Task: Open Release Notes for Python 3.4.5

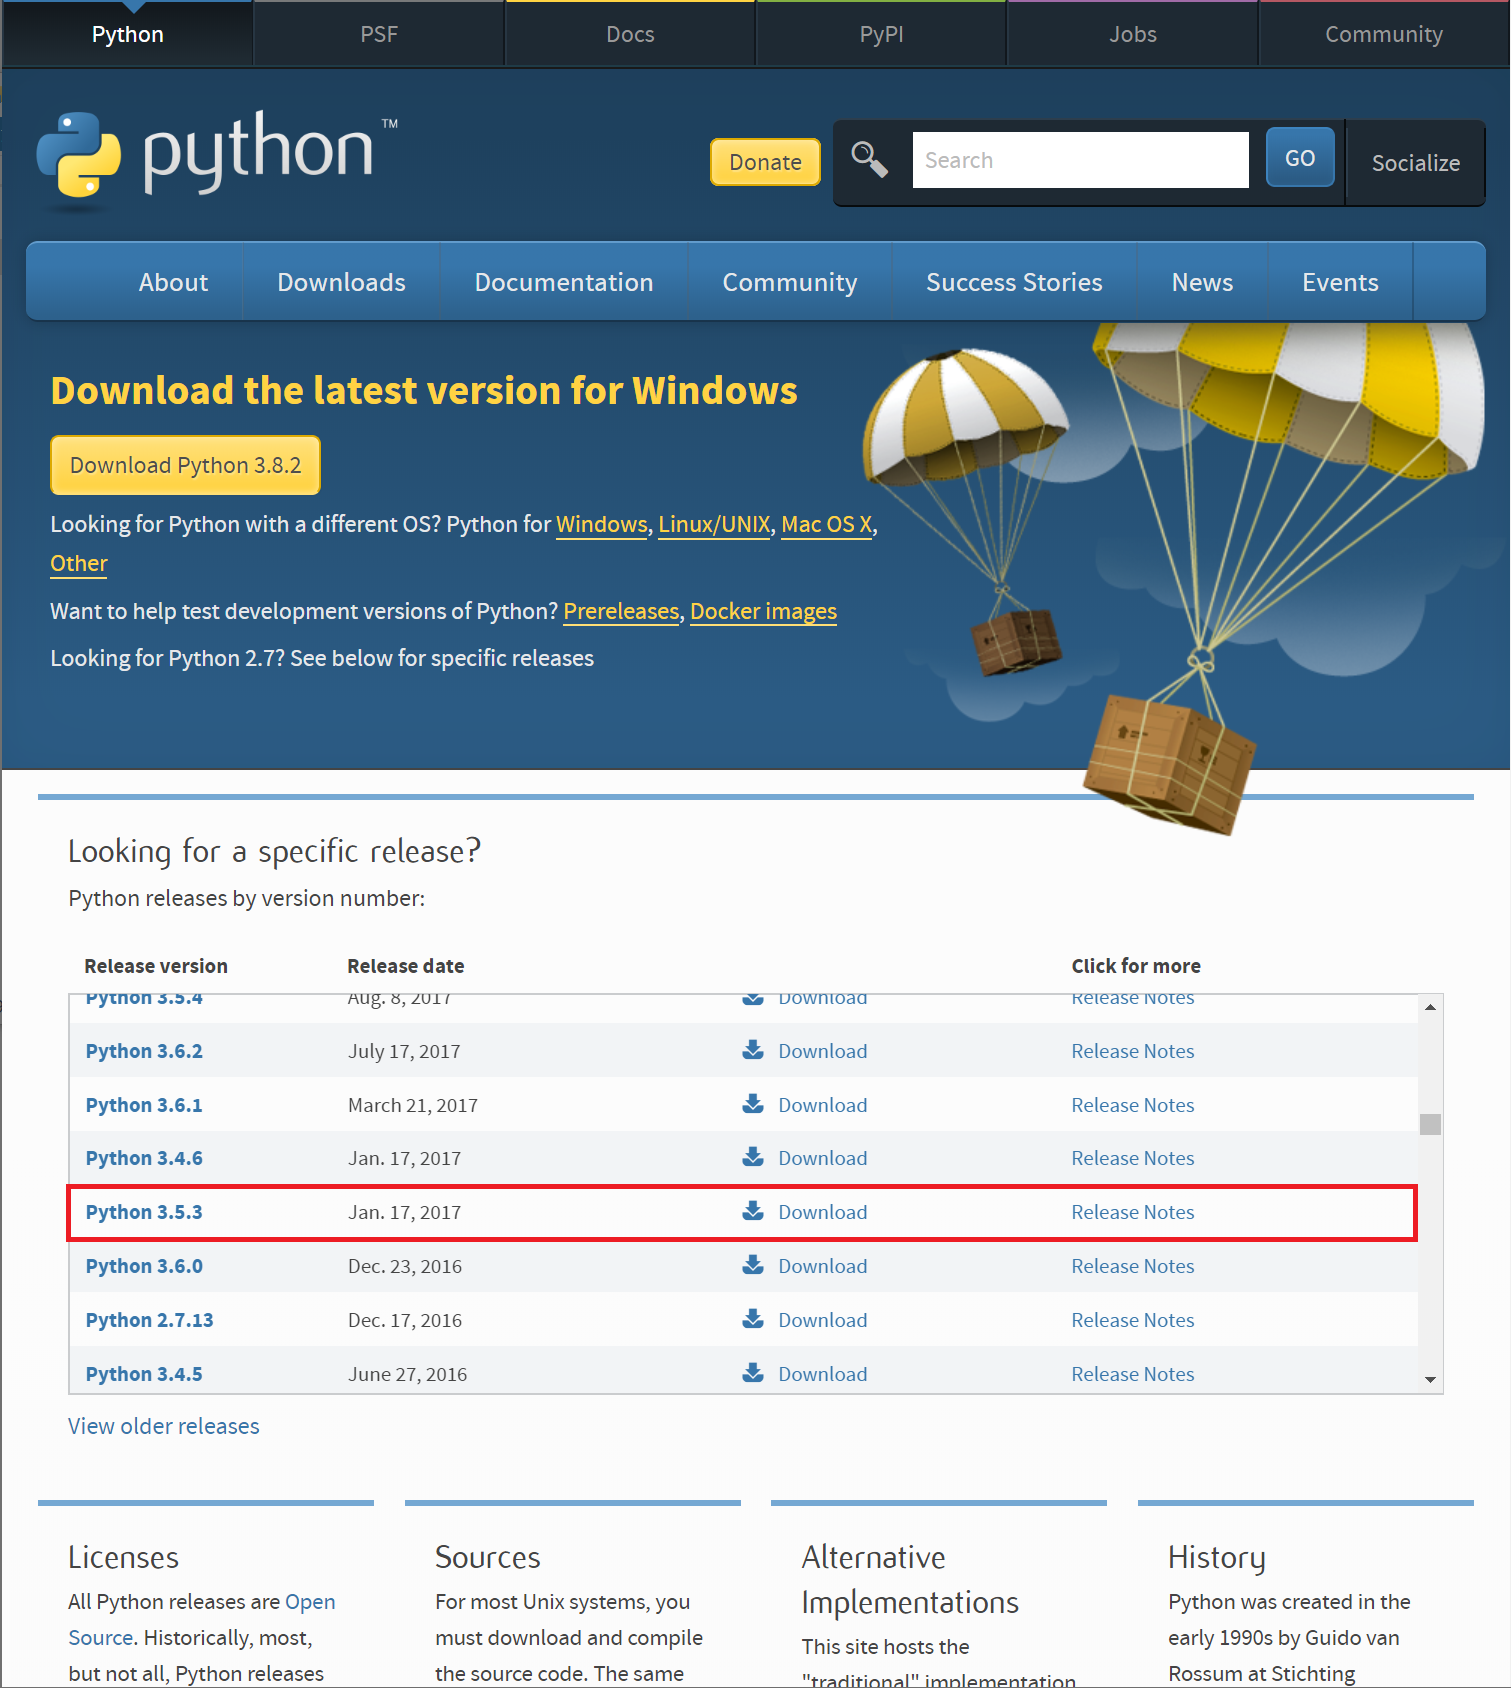Action: pyautogui.click(x=1133, y=1374)
